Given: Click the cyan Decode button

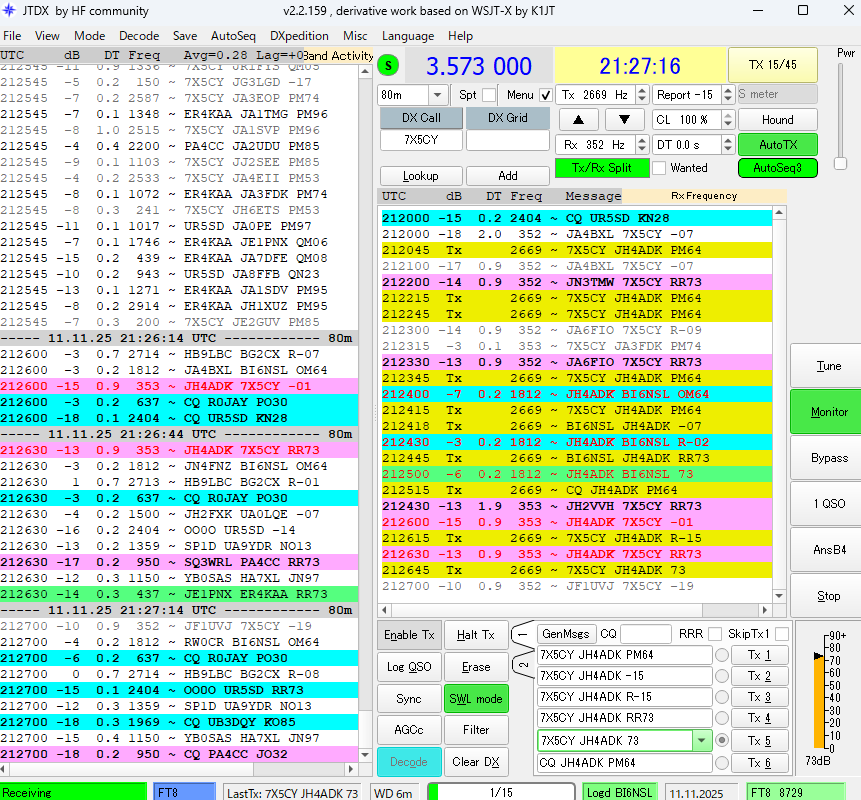Looking at the screenshot, I should click(408, 761).
